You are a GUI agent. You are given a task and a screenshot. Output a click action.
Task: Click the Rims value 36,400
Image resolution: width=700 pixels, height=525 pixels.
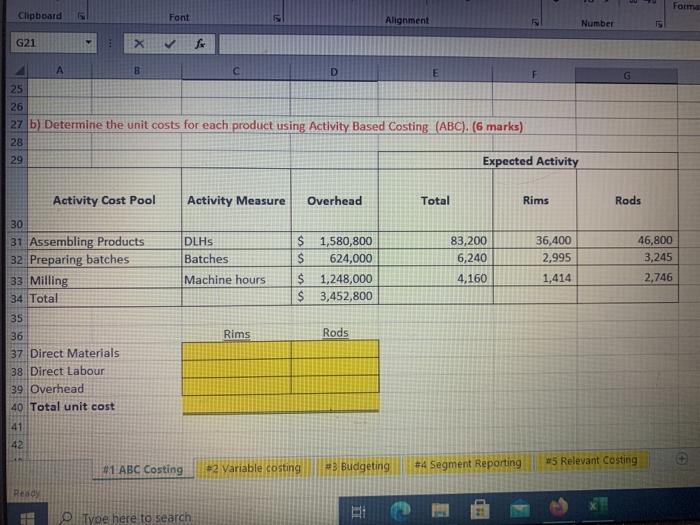pyautogui.click(x=535, y=240)
